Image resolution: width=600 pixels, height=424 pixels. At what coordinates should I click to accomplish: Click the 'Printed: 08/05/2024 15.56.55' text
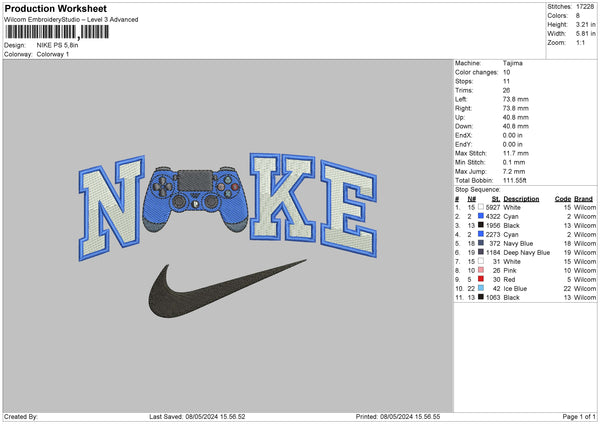tap(398, 417)
